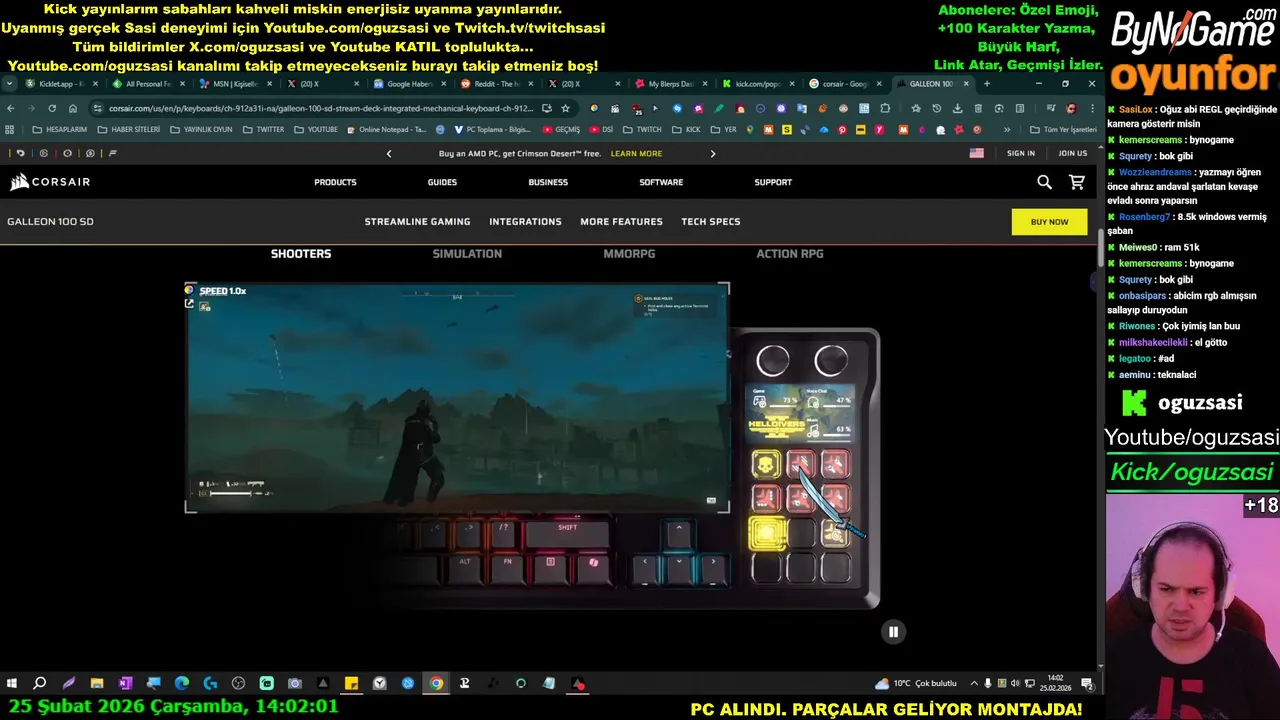Open TWITTER bookmark folder
Screen dimensions: 1280x720
(x=263, y=129)
